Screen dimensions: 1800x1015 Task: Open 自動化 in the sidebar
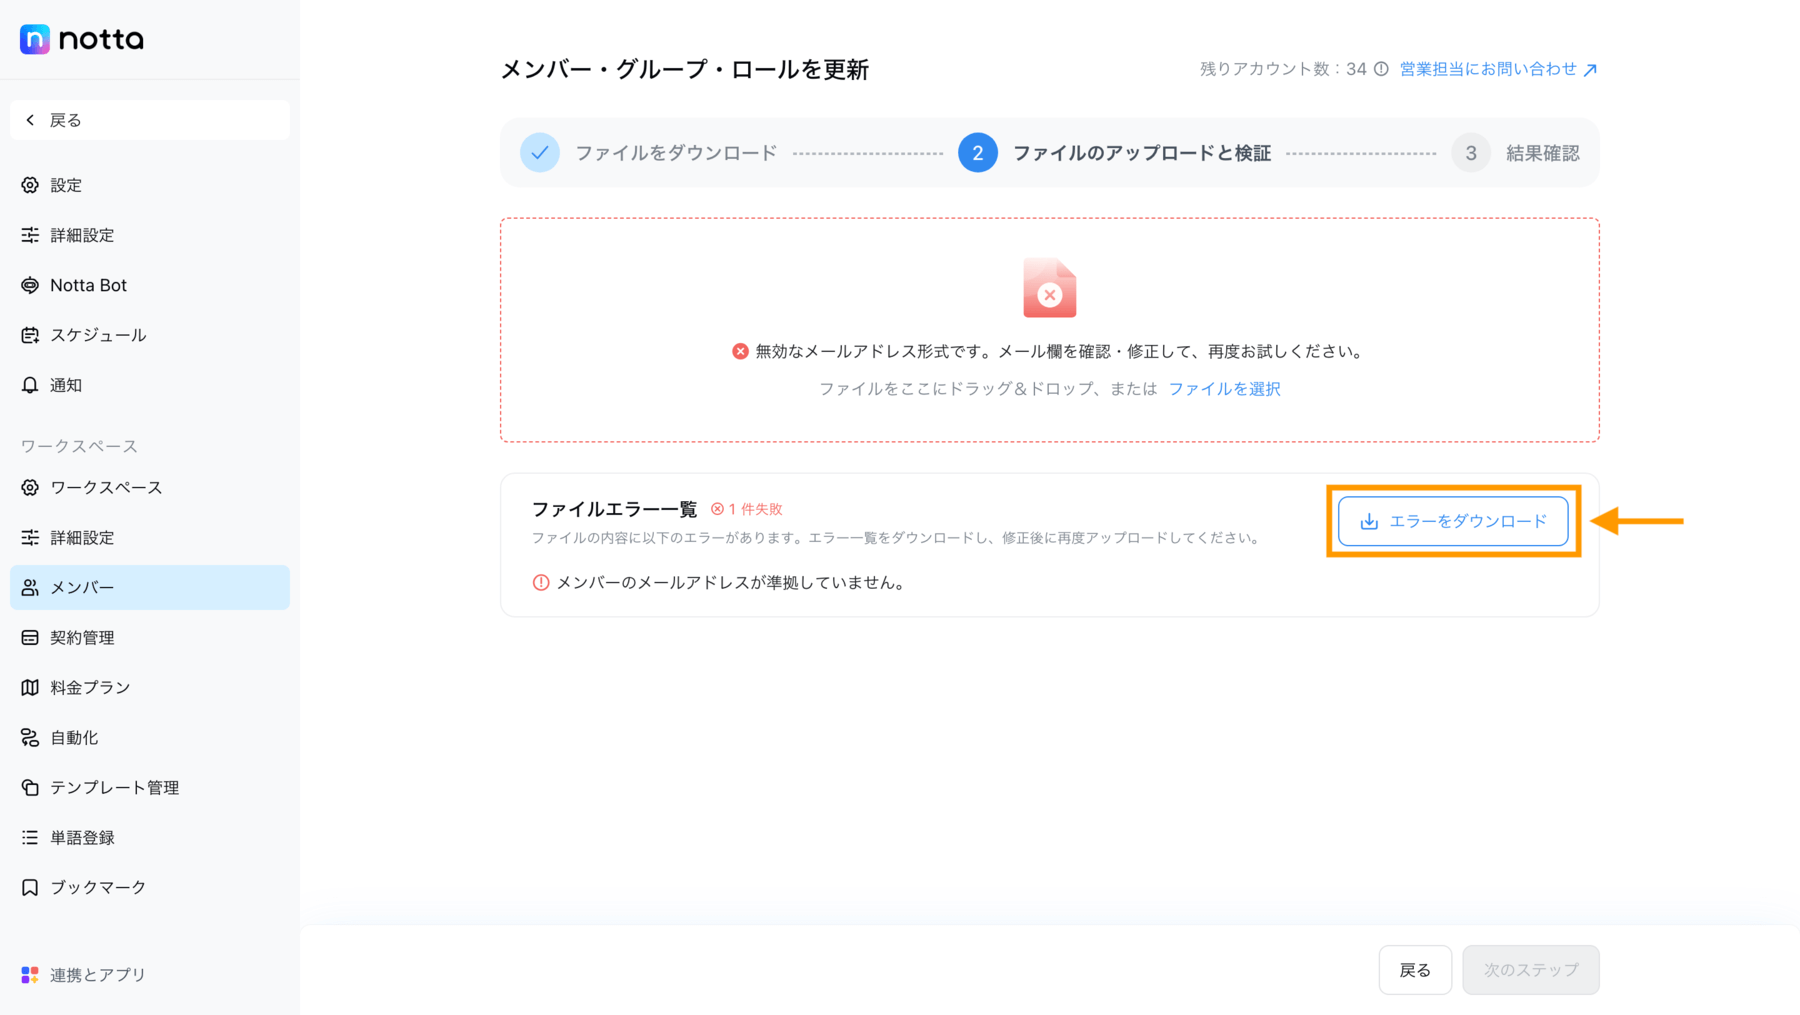[x=150, y=737]
